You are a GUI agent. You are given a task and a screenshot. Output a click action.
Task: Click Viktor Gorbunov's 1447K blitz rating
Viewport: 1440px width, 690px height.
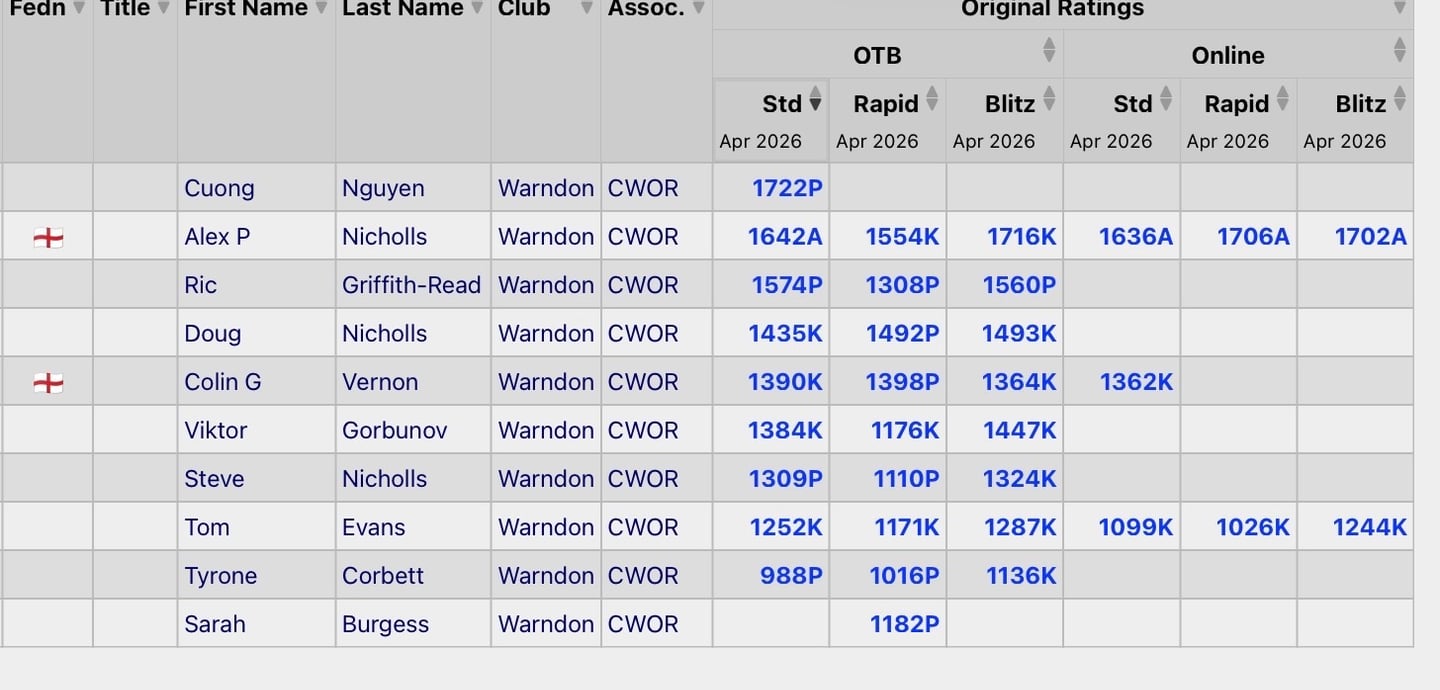(x=1019, y=430)
